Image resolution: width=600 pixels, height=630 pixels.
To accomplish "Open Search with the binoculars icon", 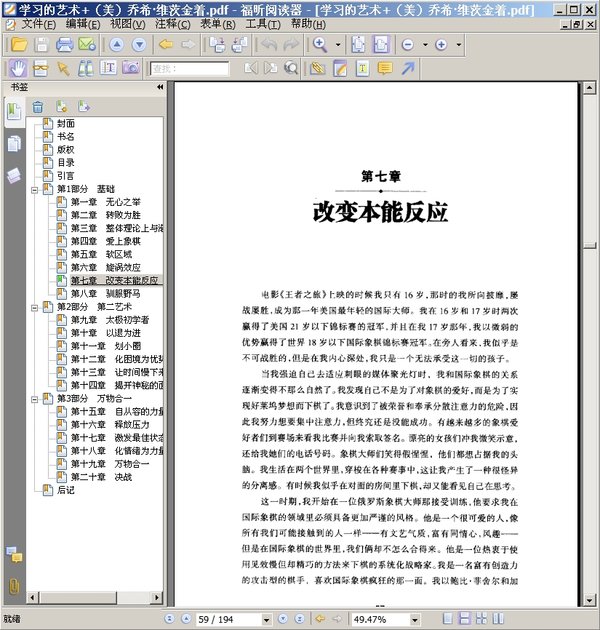I will point(86,68).
